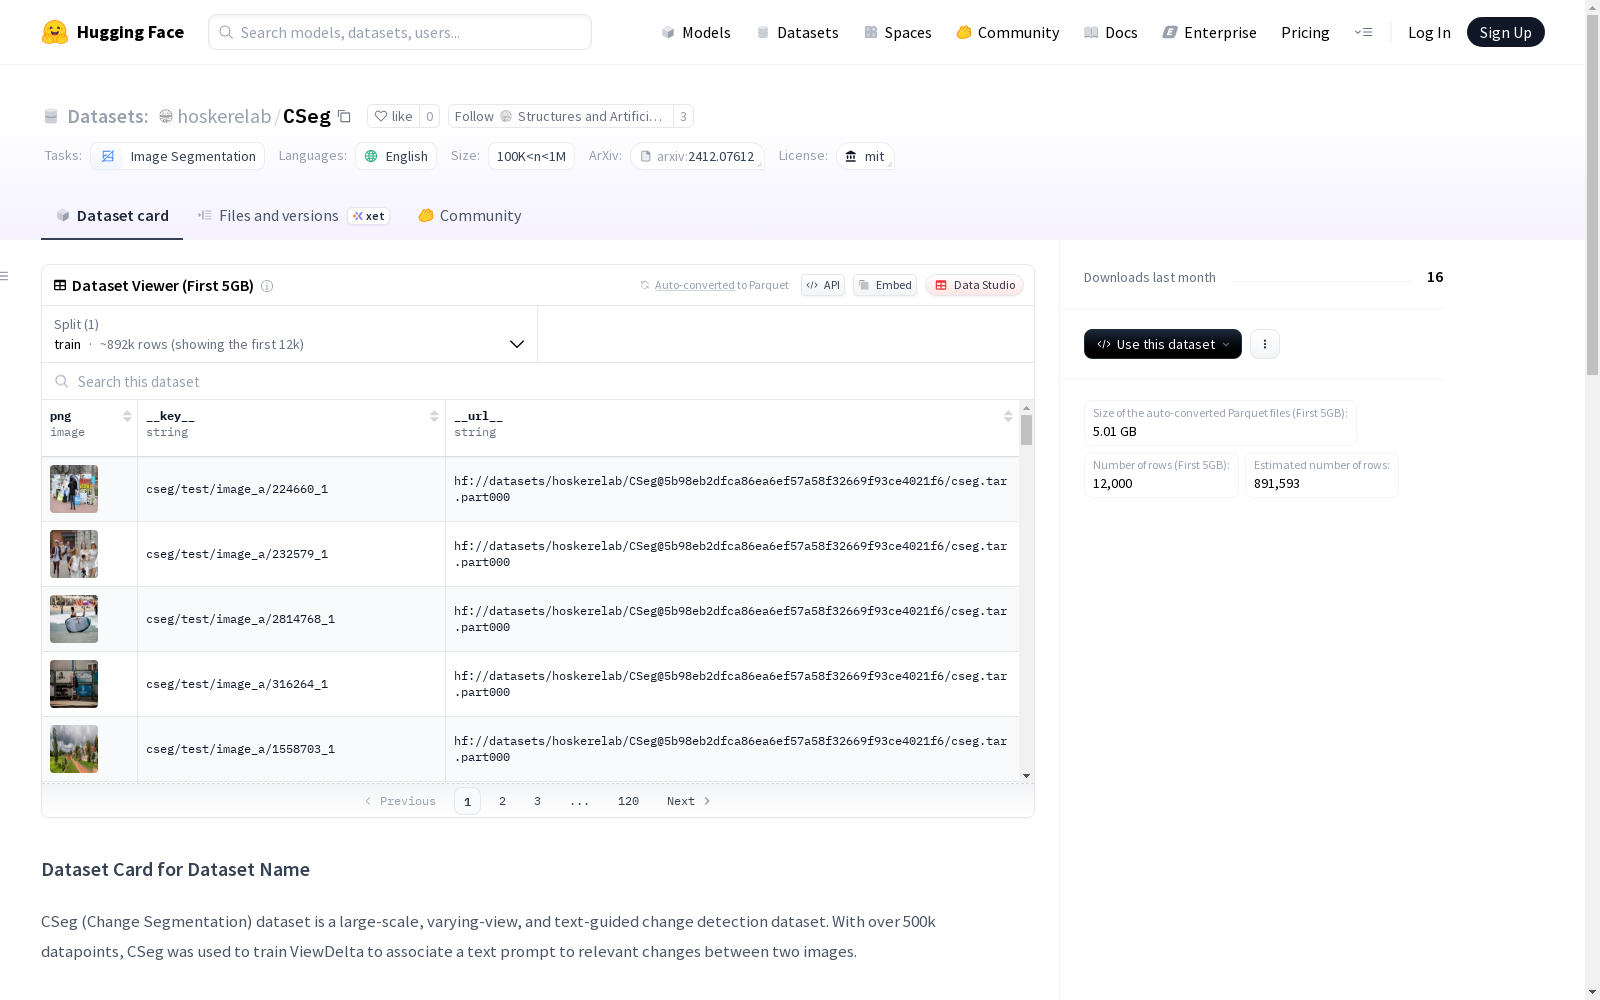The height and width of the screenshot is (1000, 1600).
Task: Open thumbnail for image 316264_1
Action: [74, 684]
